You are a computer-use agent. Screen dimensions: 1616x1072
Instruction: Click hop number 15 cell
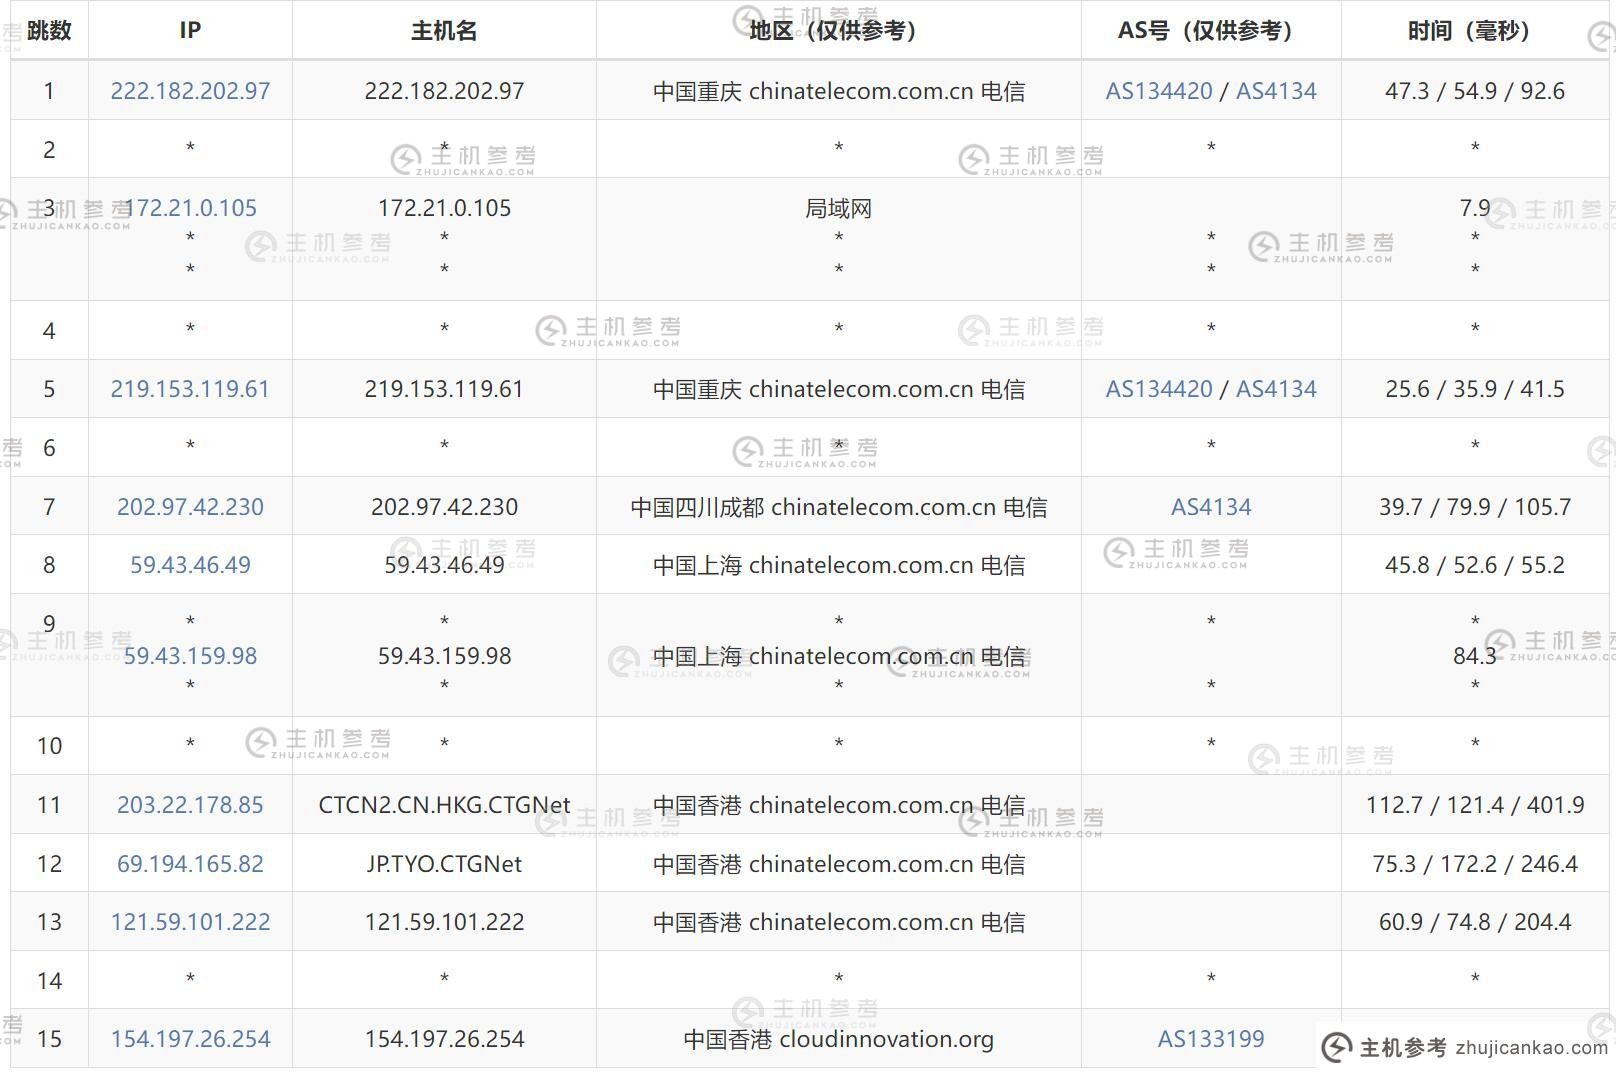point(49,1039)
